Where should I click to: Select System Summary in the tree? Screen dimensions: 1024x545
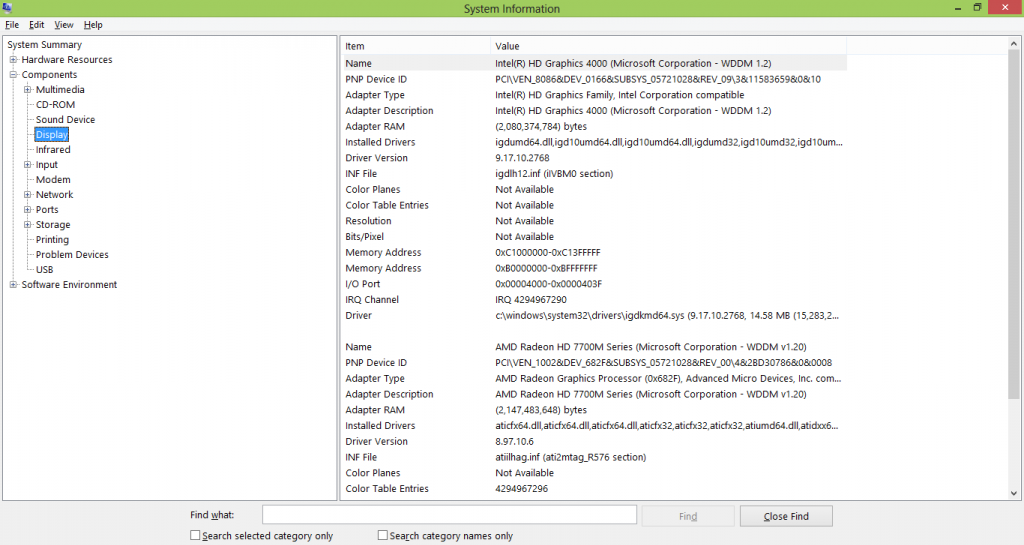tap(44, 44)
